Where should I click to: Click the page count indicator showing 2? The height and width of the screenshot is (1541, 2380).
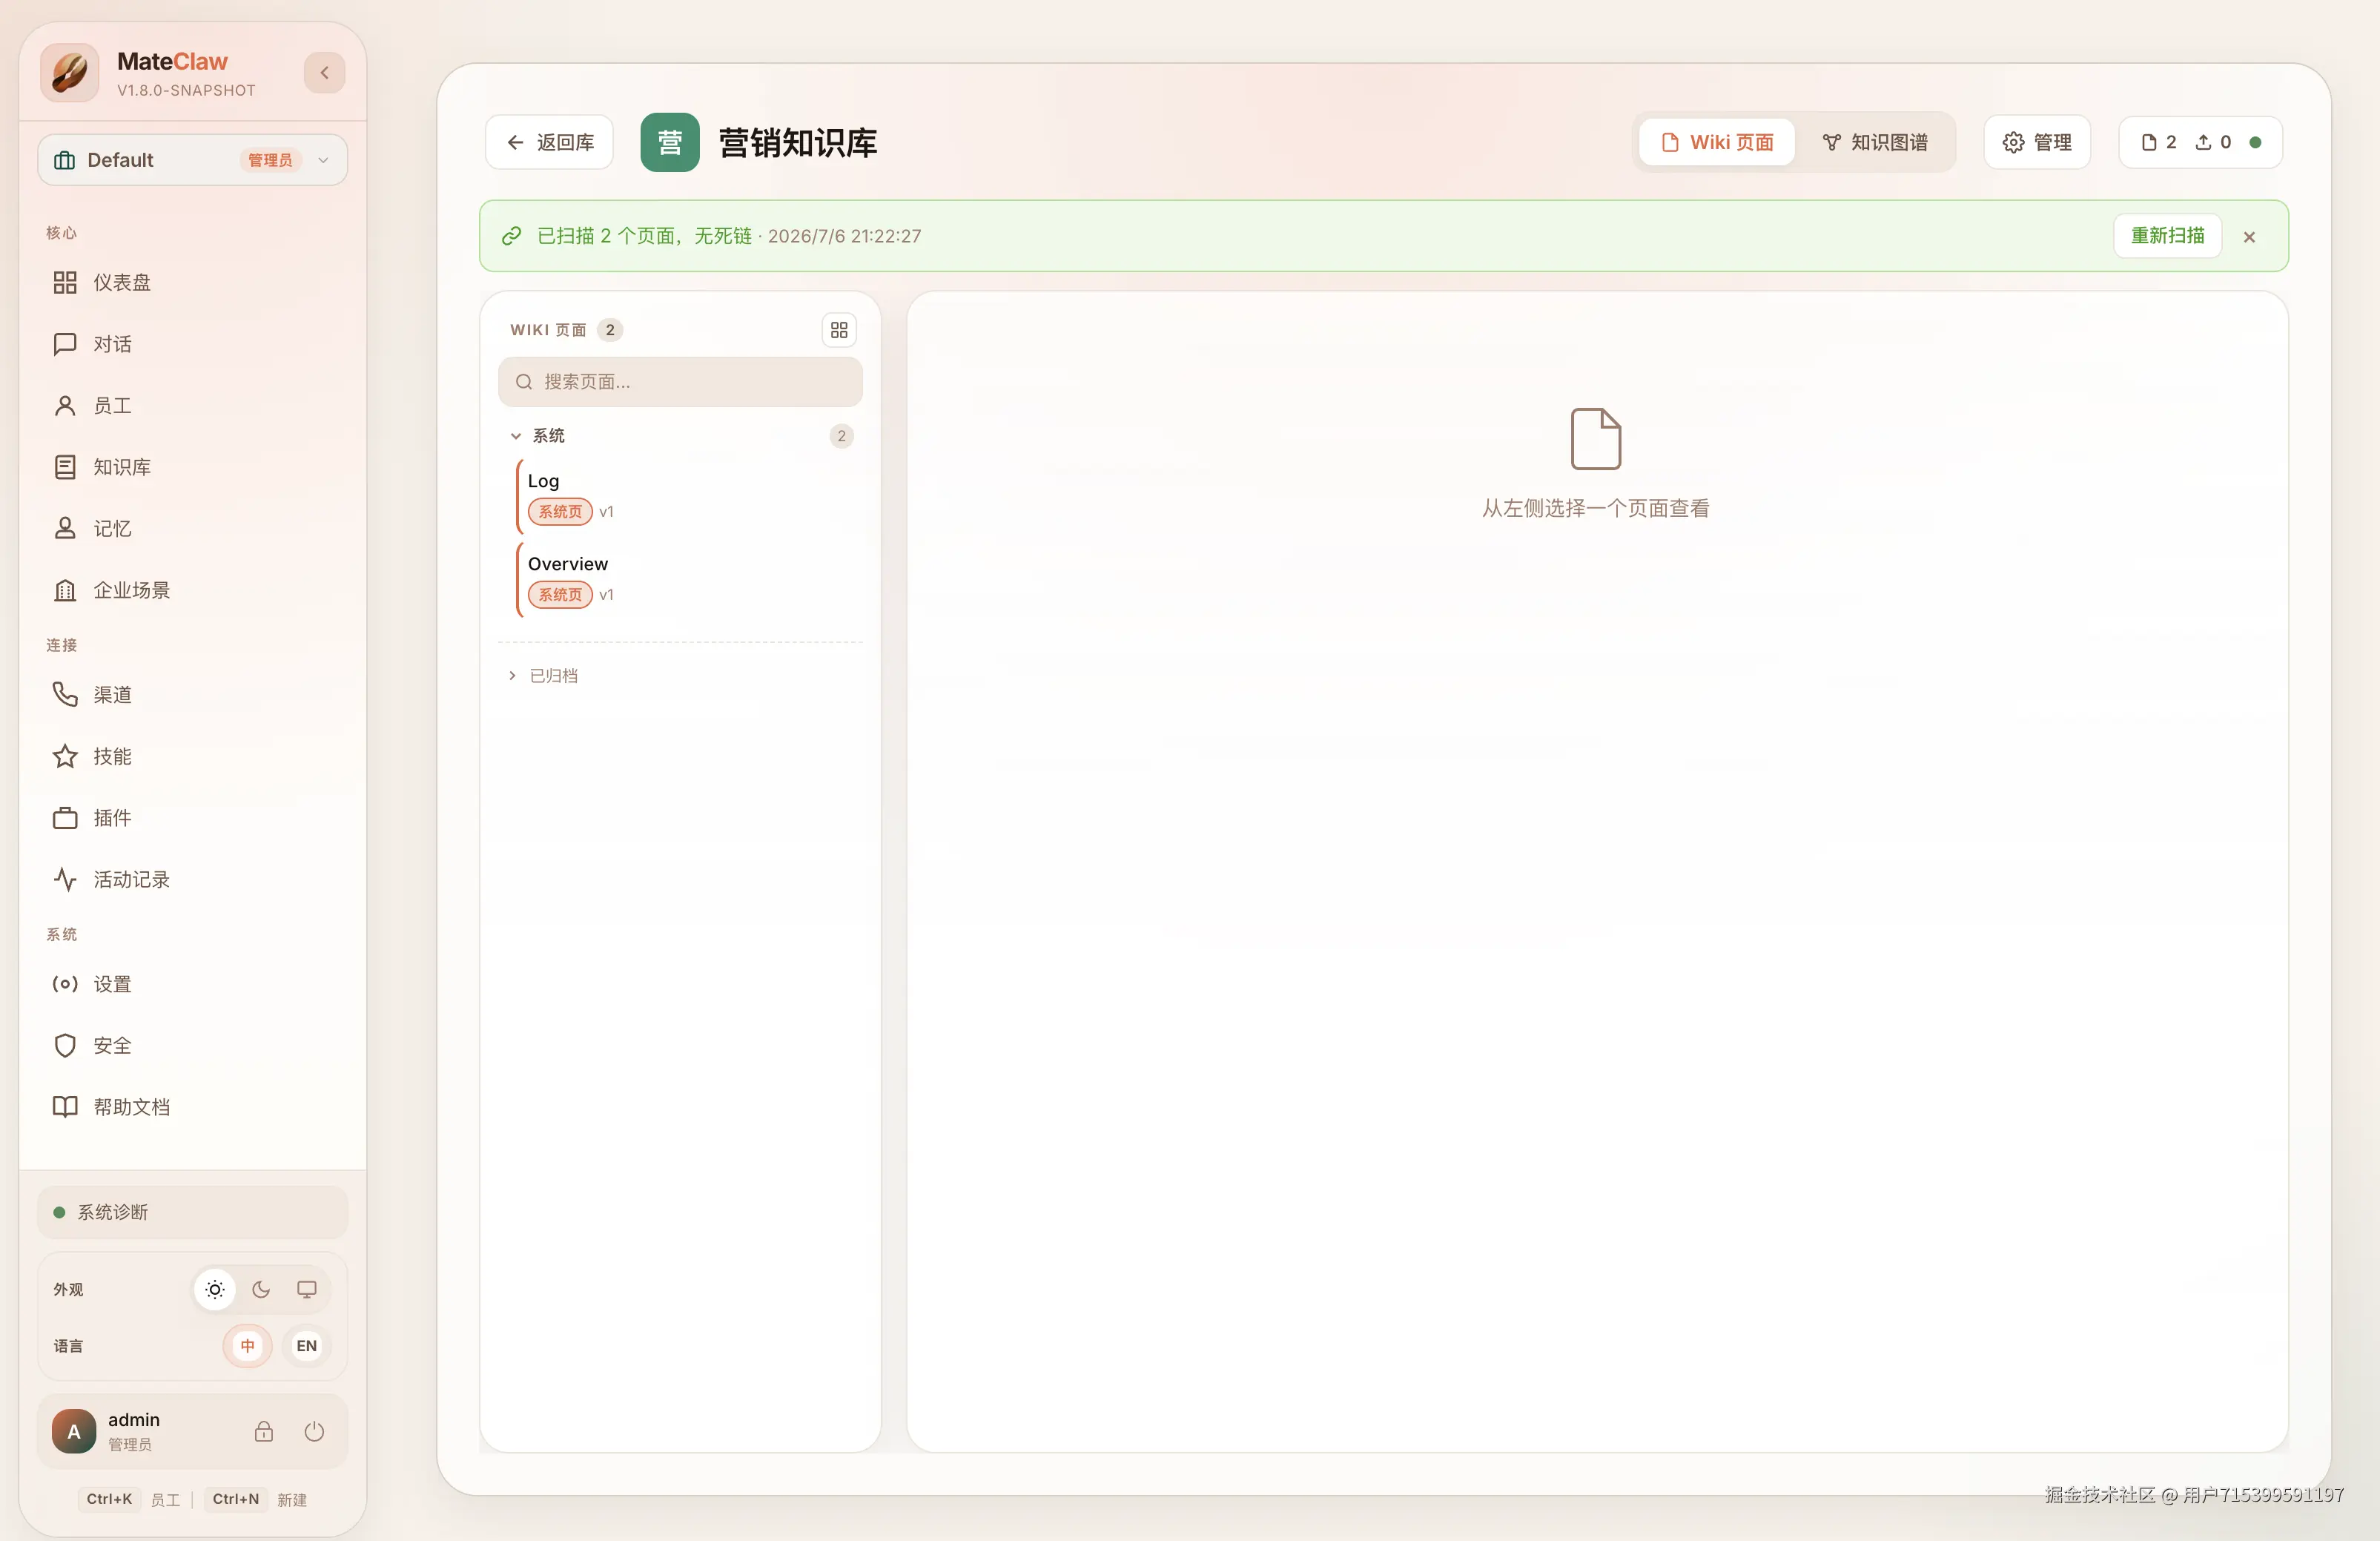[x=2159, y=142]
